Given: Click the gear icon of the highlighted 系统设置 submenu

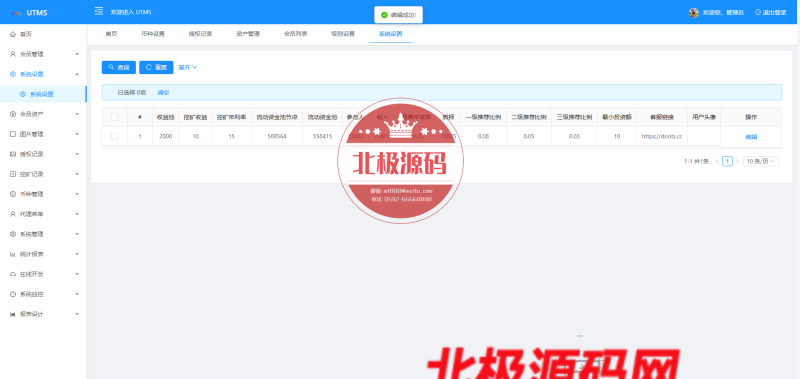Looking at the screenshot, I should 22,94.
